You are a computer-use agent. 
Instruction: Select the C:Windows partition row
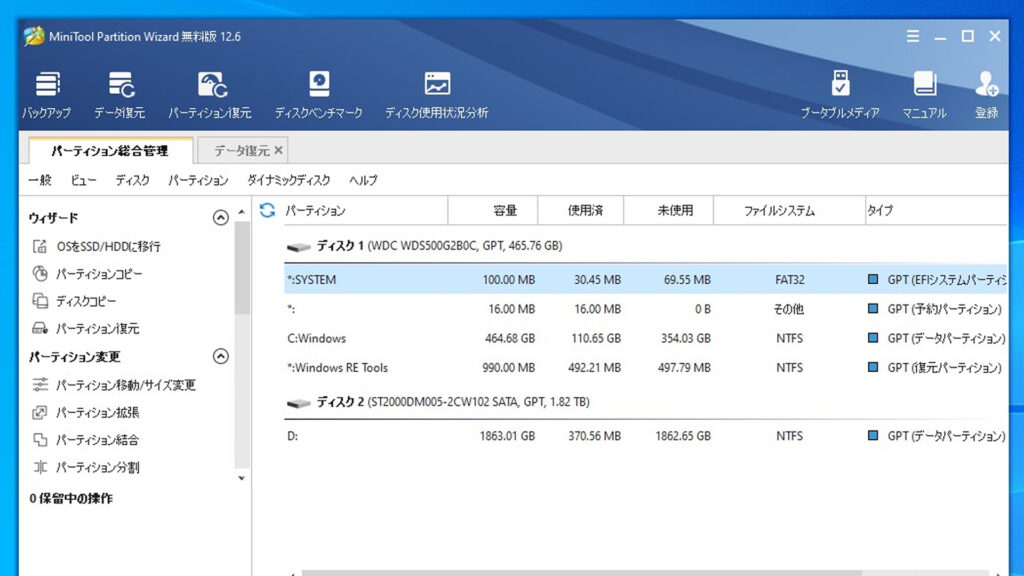645,338
